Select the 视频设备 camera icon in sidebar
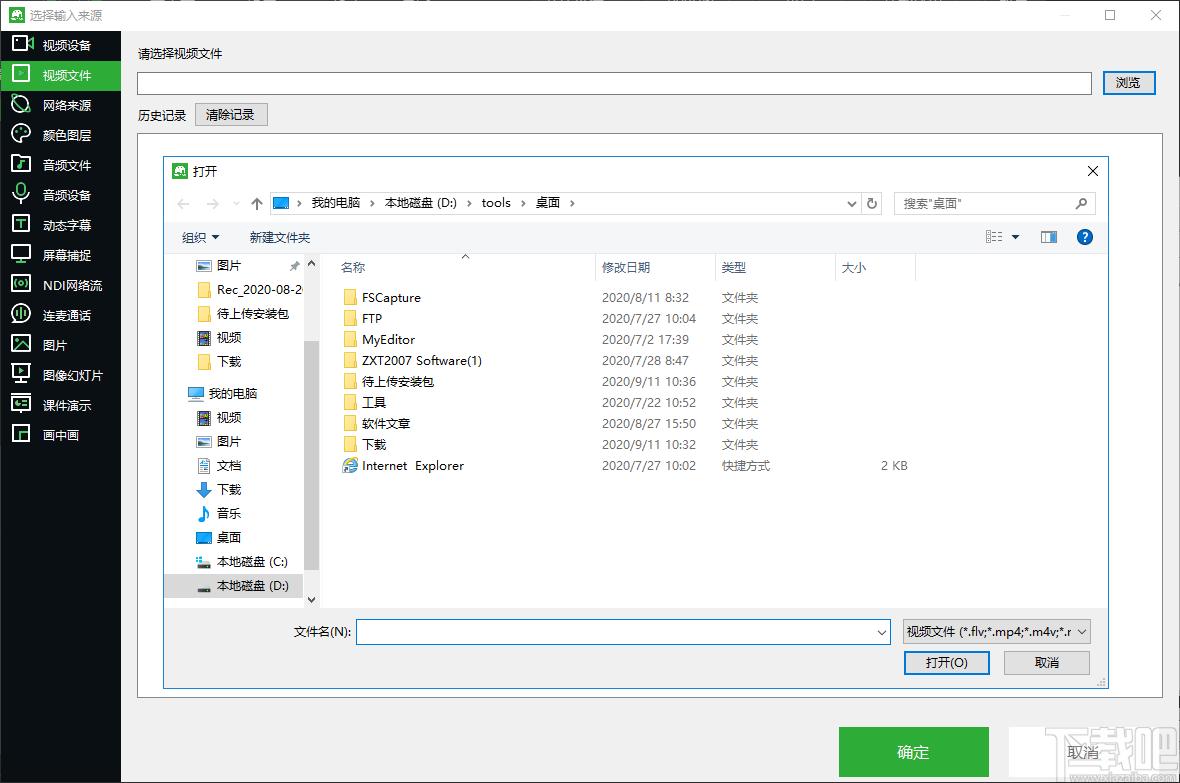 click(x=22, y=44)
